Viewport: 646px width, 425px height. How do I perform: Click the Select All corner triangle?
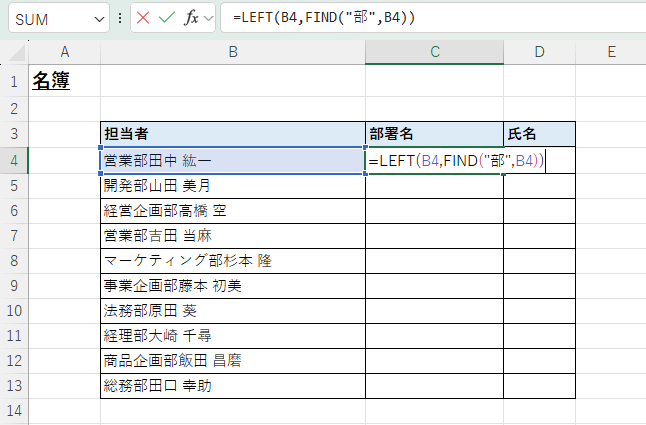pyautogui.click(x=16, y=52)
